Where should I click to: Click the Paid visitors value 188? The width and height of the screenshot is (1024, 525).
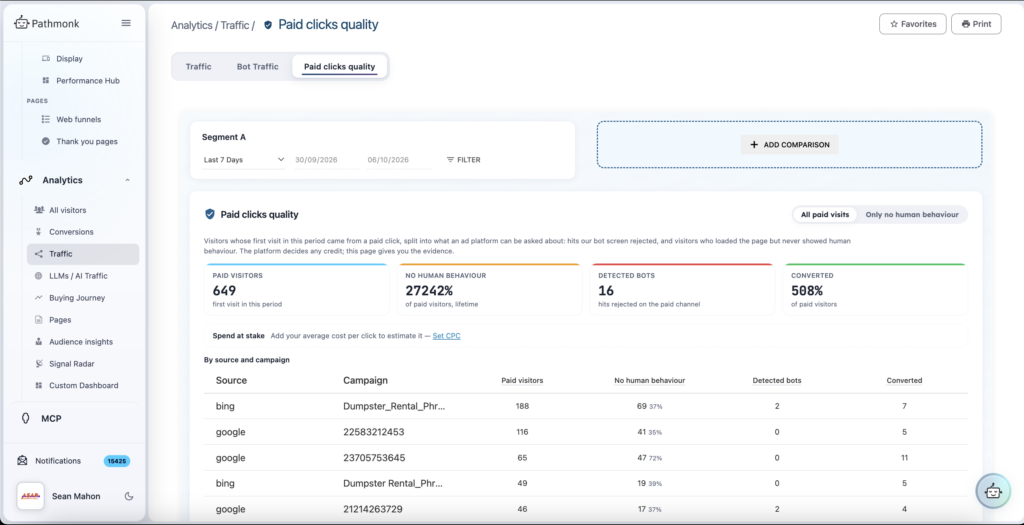522,406
